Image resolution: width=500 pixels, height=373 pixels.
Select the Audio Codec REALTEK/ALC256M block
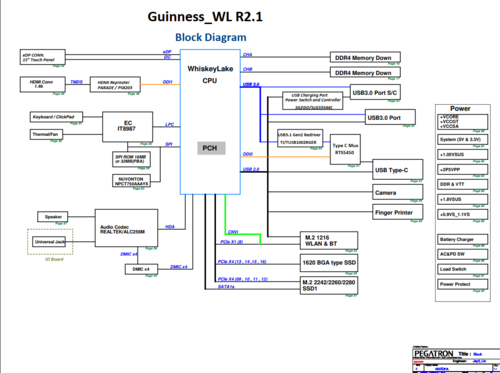pos(126,228)
